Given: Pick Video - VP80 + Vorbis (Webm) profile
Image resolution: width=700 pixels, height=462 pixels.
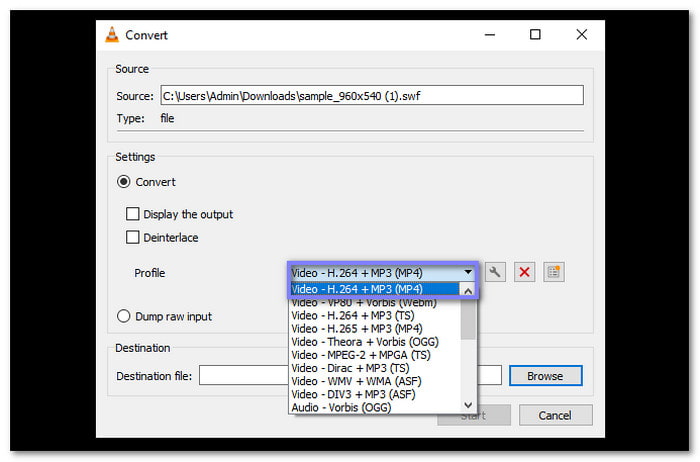Looking at the screenshot, I should click(375, 303).
